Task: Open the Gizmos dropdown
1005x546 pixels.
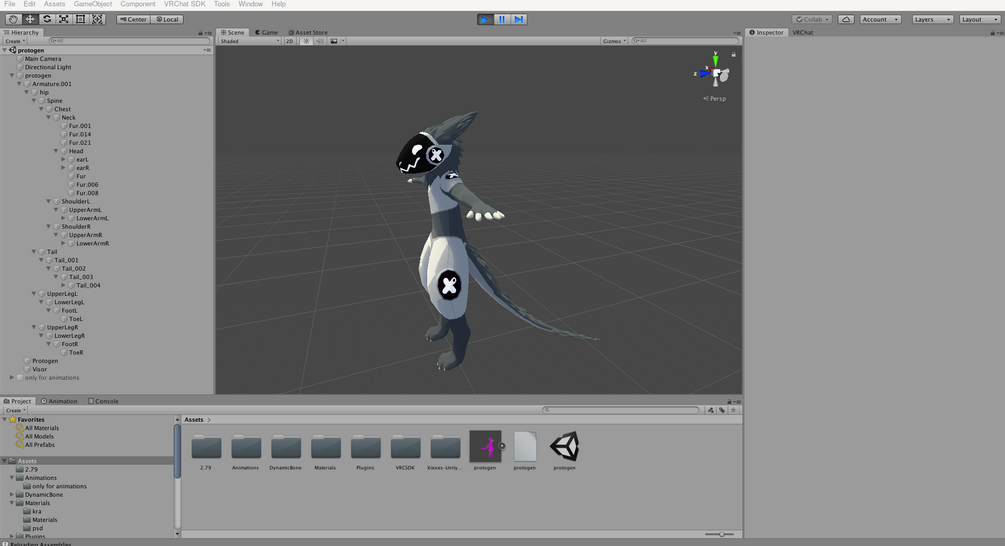Action: [x=614, y=41]
